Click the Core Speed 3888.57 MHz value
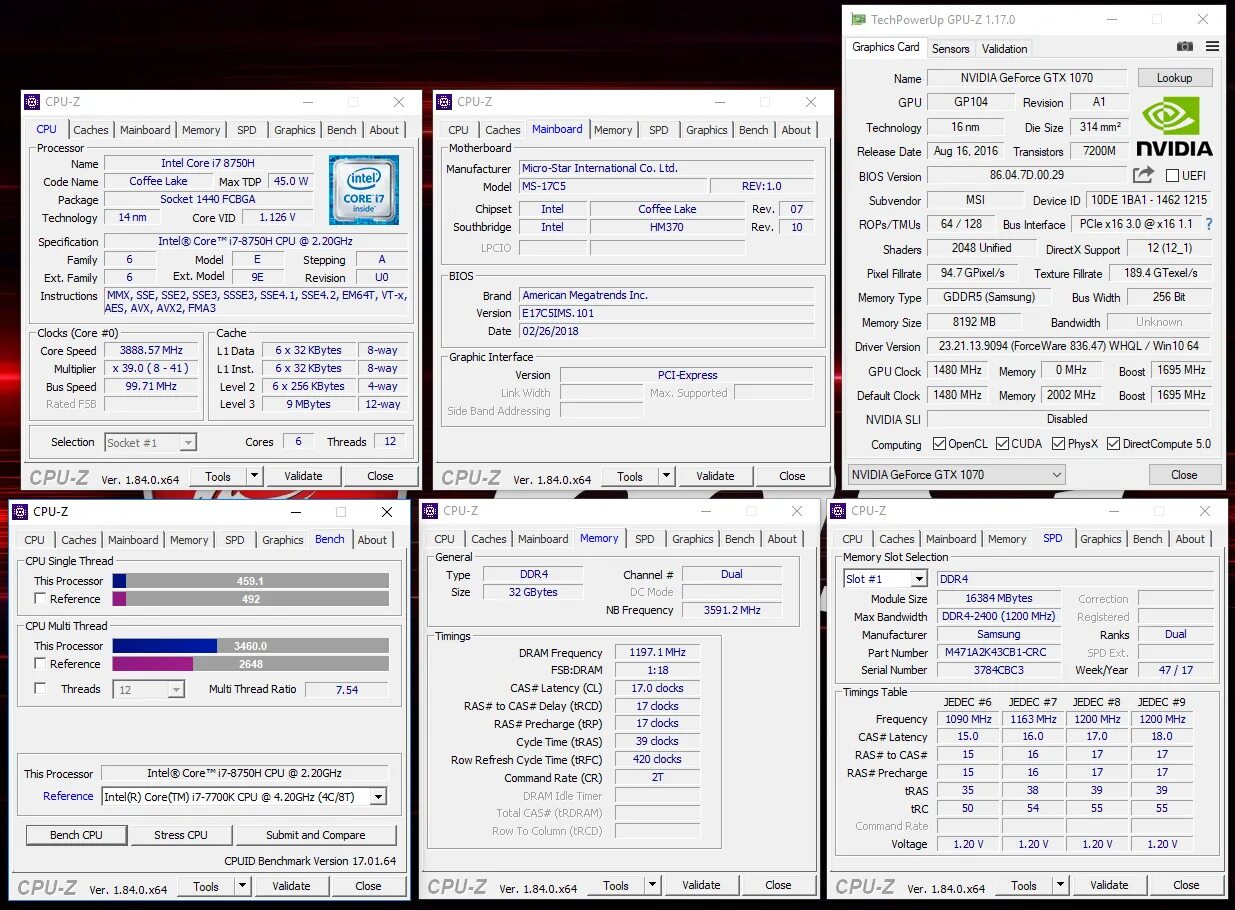This screenshot has height=910, width=1235. pyautogui.click(x=151, y=351)
